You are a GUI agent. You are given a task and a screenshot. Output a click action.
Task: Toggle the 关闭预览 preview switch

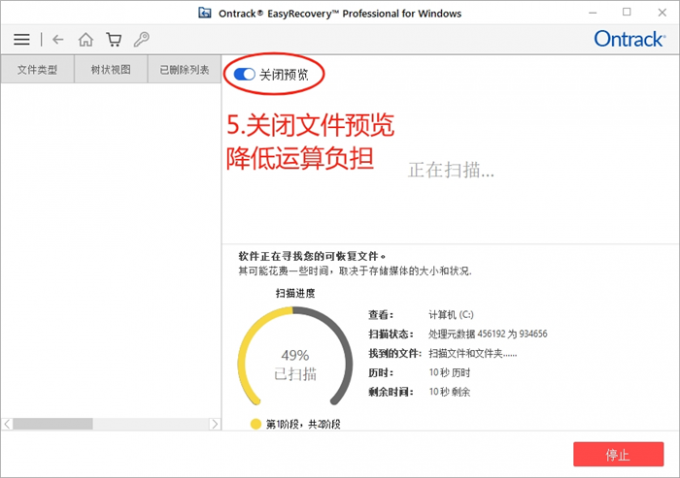244,74
